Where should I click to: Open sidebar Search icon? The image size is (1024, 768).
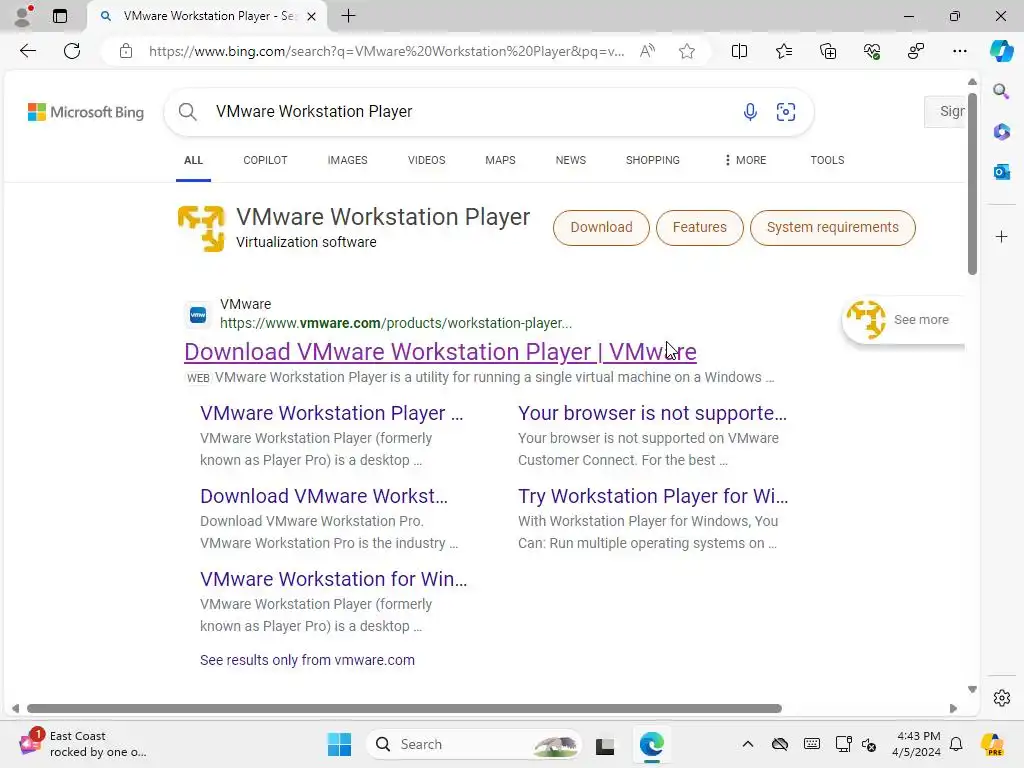(x=1001, y=91)
